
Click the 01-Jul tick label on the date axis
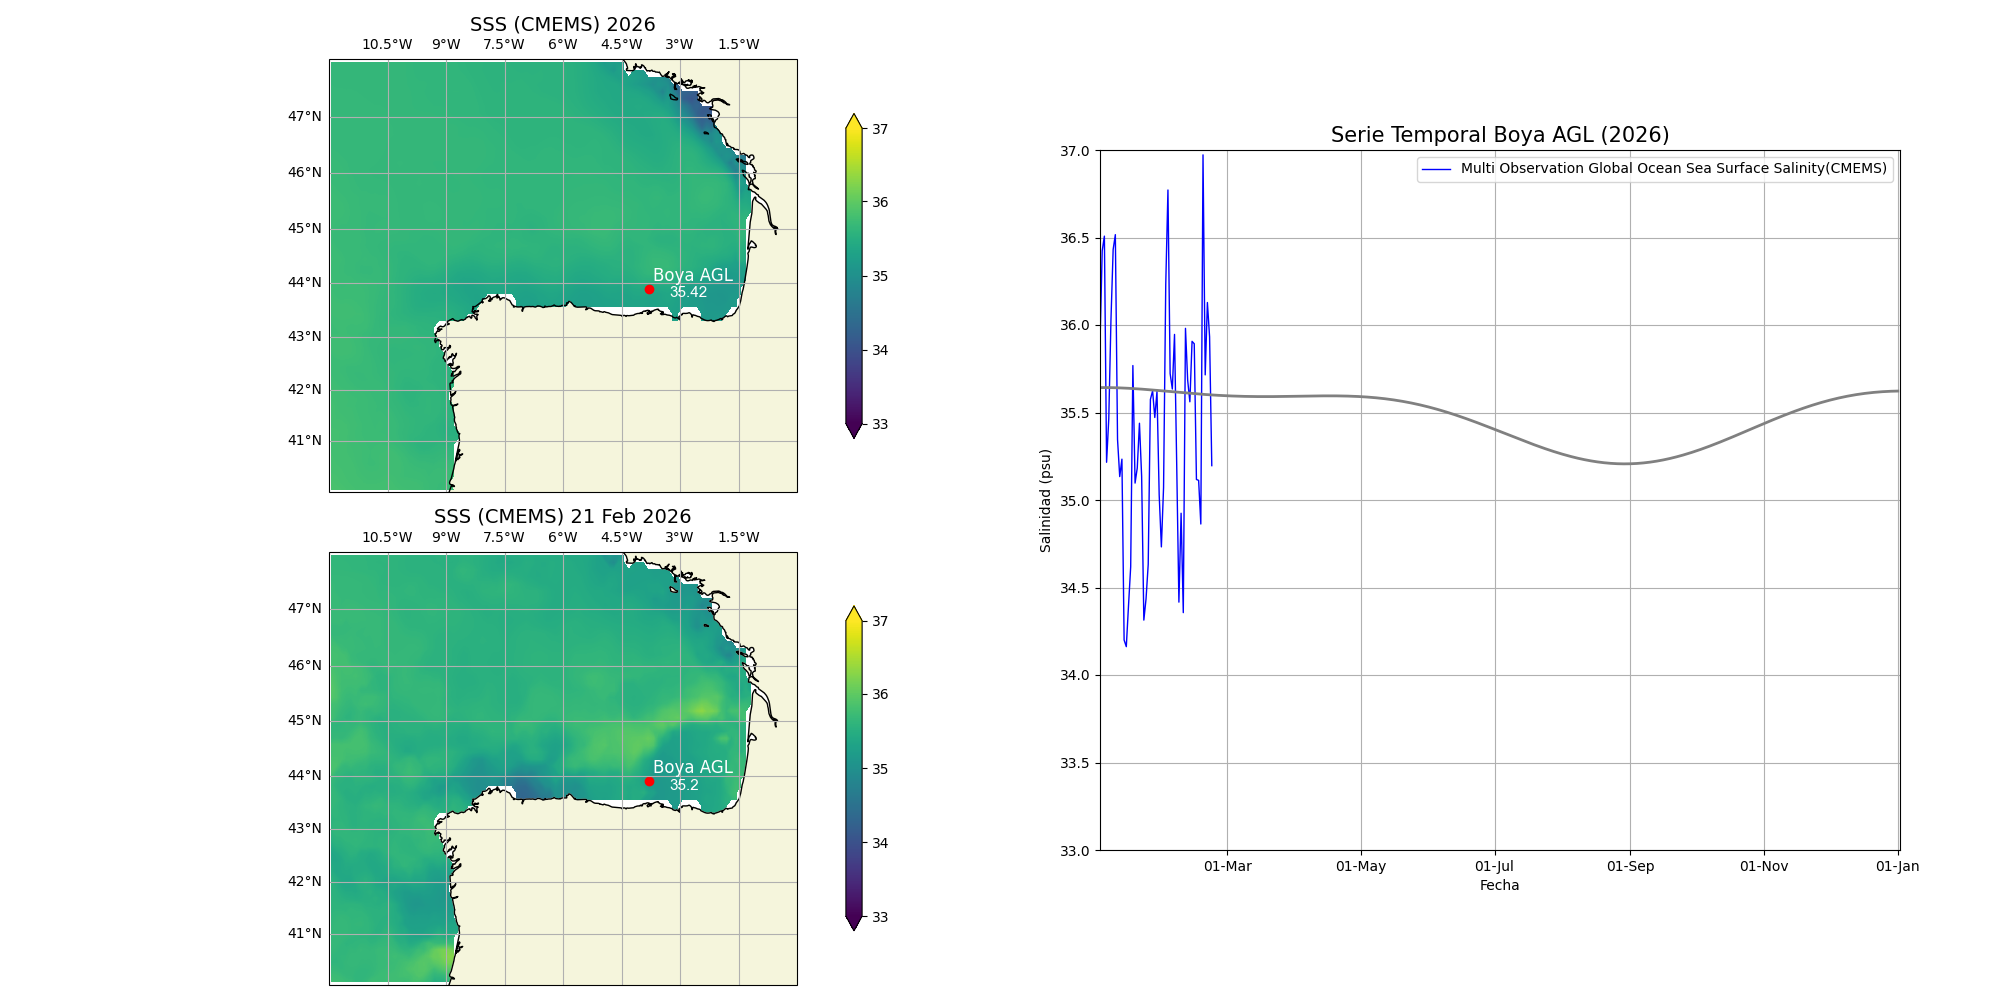click(1495, 866)
